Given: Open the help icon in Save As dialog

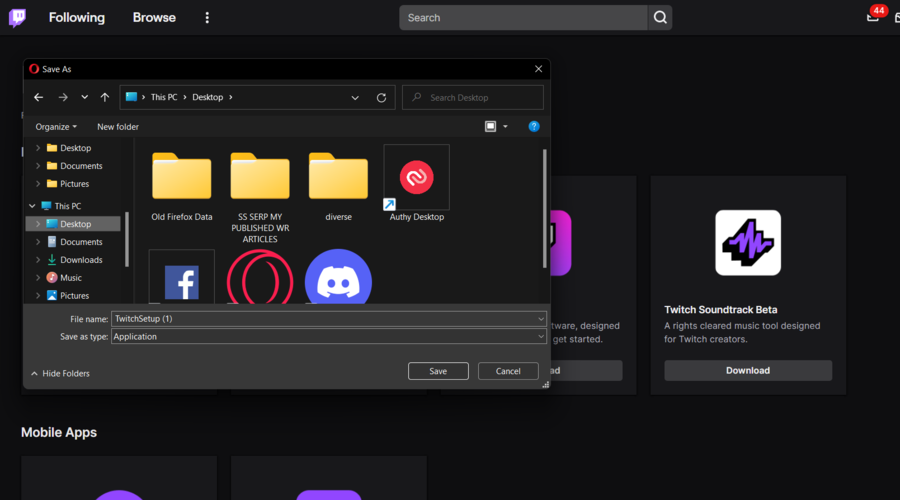Looking at the screenshot, I should 534,126.
